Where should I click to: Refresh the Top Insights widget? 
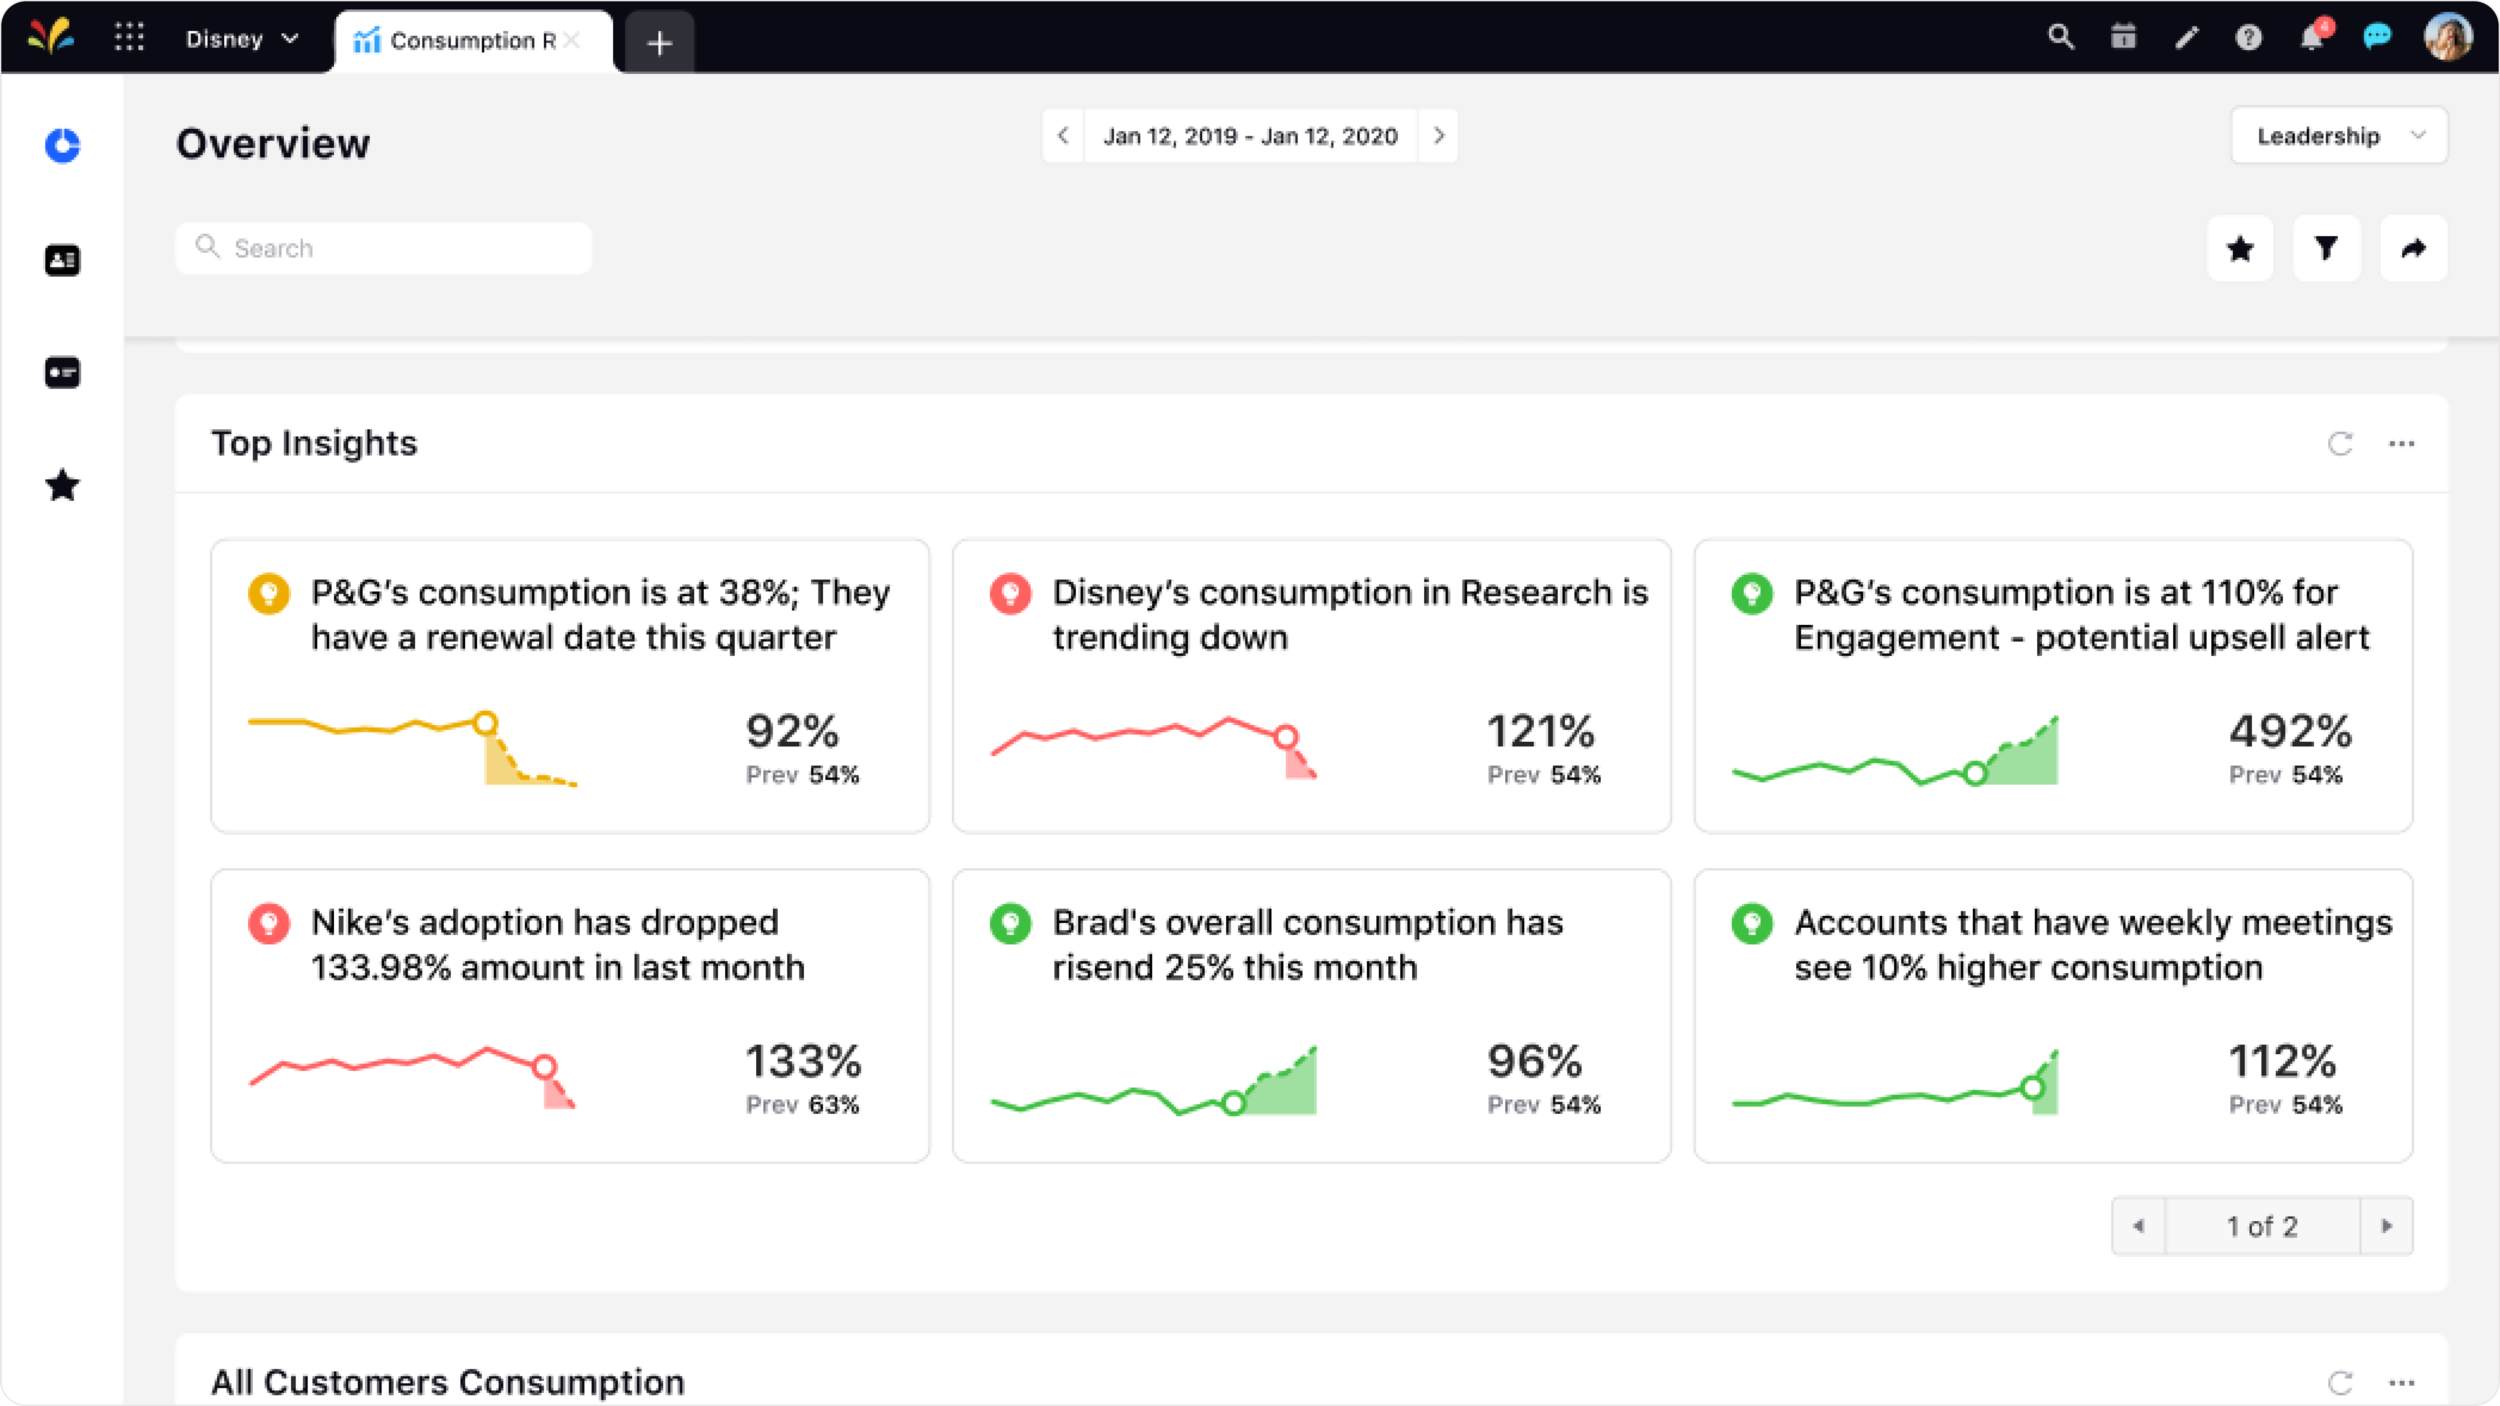coord(2340,444)
